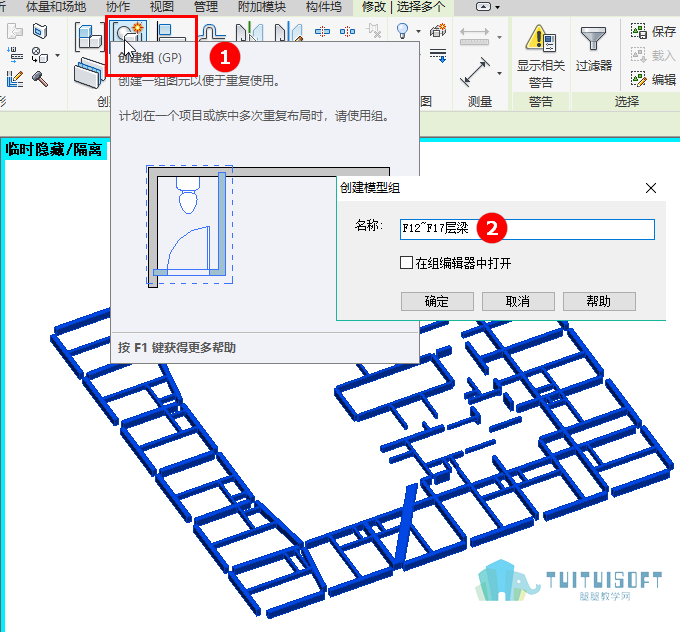Expand the lightbulb Hide in View dropdown
The height and width of the screenshot is (632, 680).
tap(418, 31)
